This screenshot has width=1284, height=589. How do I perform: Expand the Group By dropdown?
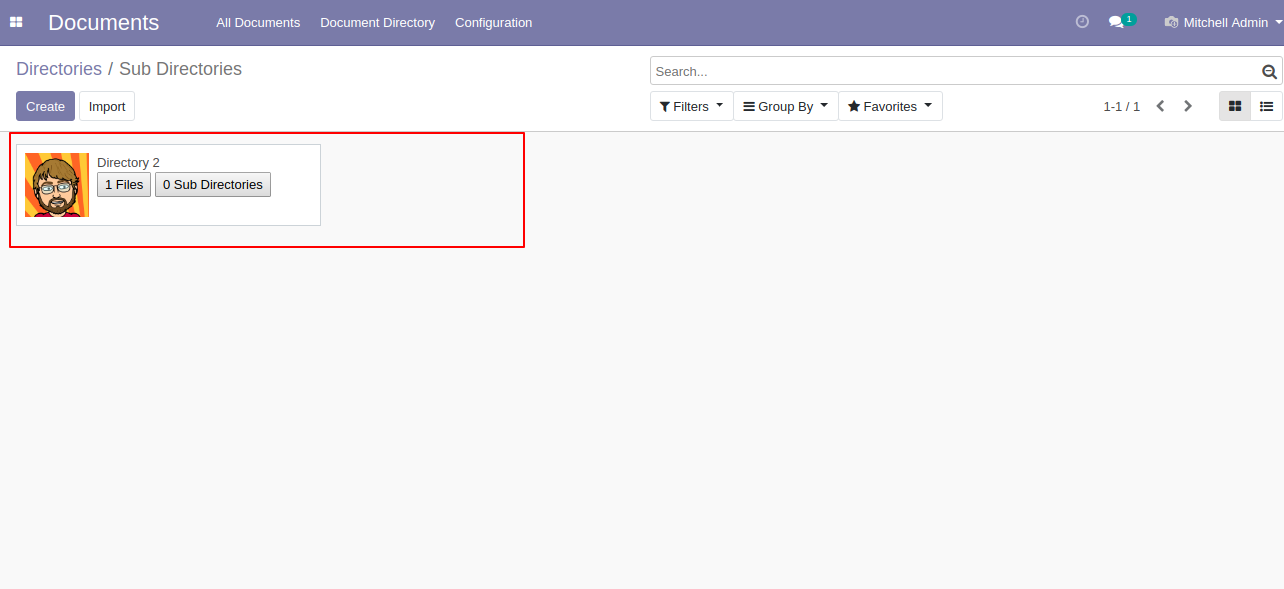(786, 106)
